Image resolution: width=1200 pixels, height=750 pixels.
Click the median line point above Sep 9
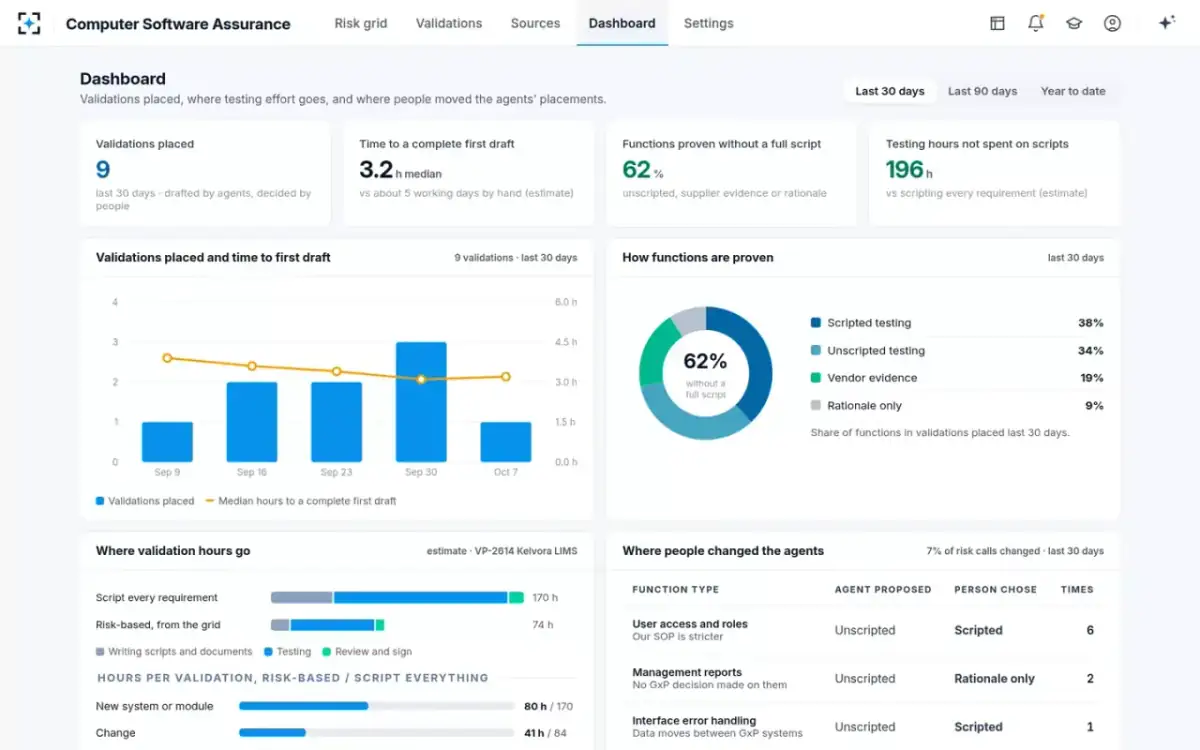click(x=167, y=358)
